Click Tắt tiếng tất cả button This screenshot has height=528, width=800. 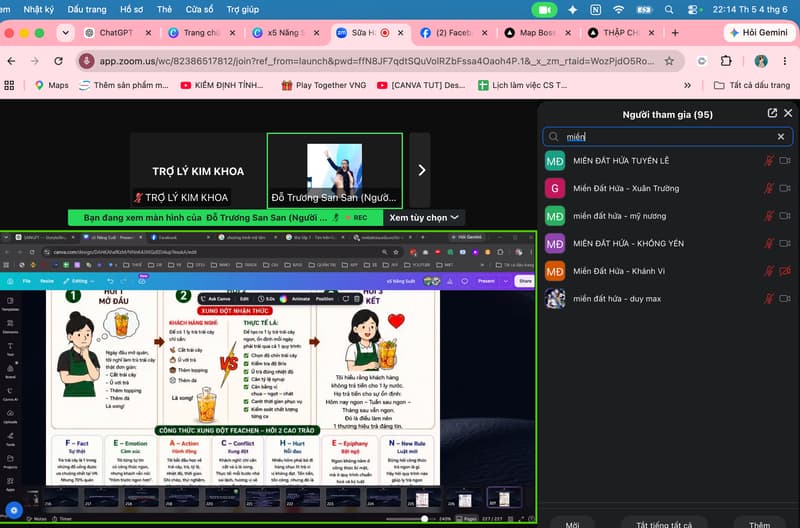(664, 524)
